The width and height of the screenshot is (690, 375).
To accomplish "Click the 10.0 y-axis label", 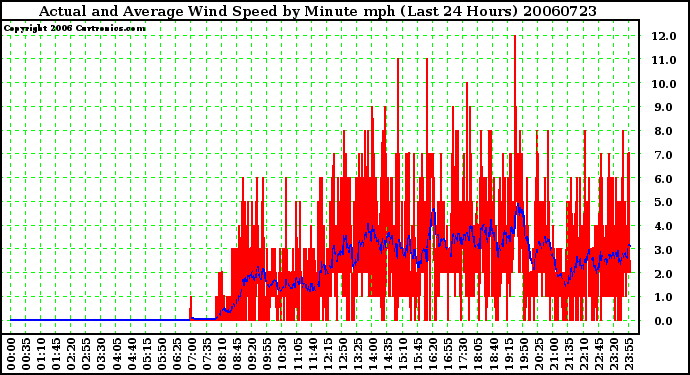I will tap(664, 84).
